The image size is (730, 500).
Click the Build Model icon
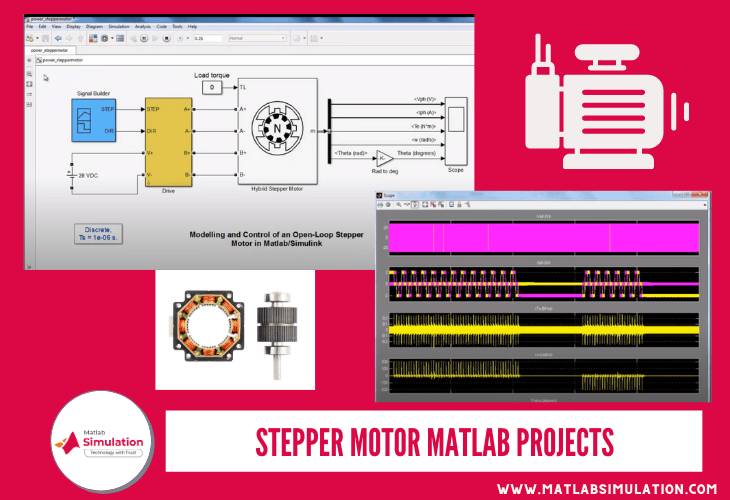[x=314, y=38]
